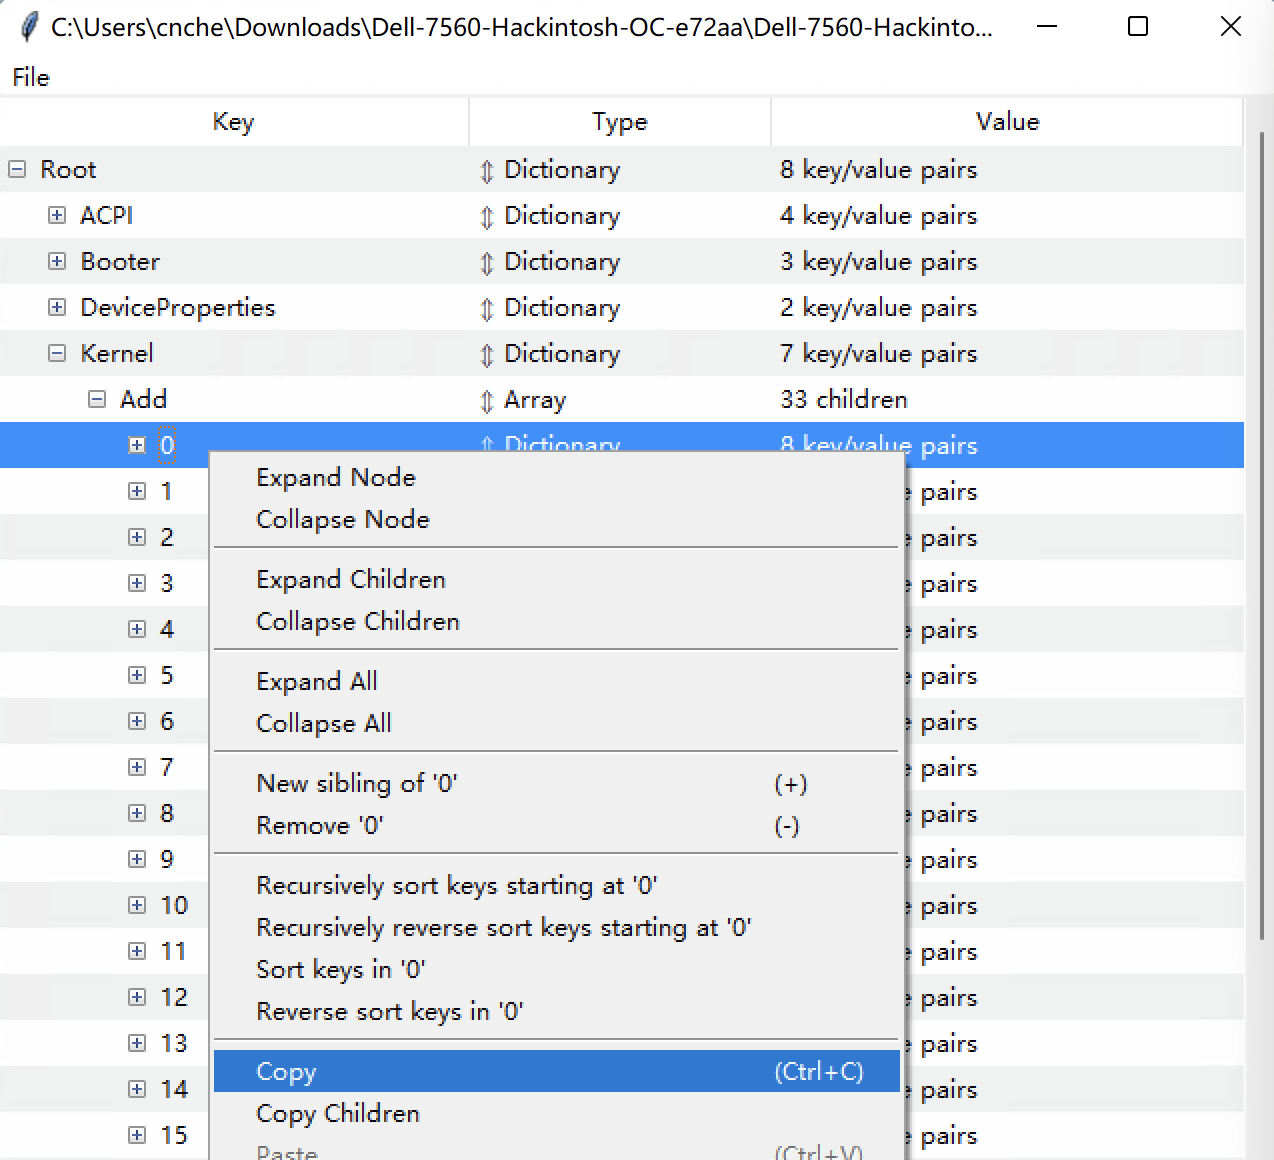Viewport: 1274px width, 1160px height.
Task: Select the DeviceProperties key label
Action: pos(178,307)
